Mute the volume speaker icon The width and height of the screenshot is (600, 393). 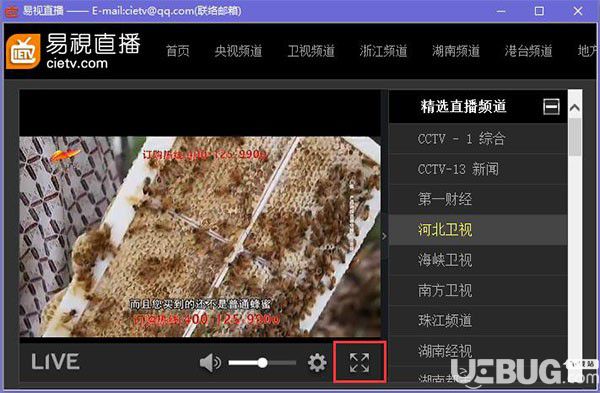point(210,362)
